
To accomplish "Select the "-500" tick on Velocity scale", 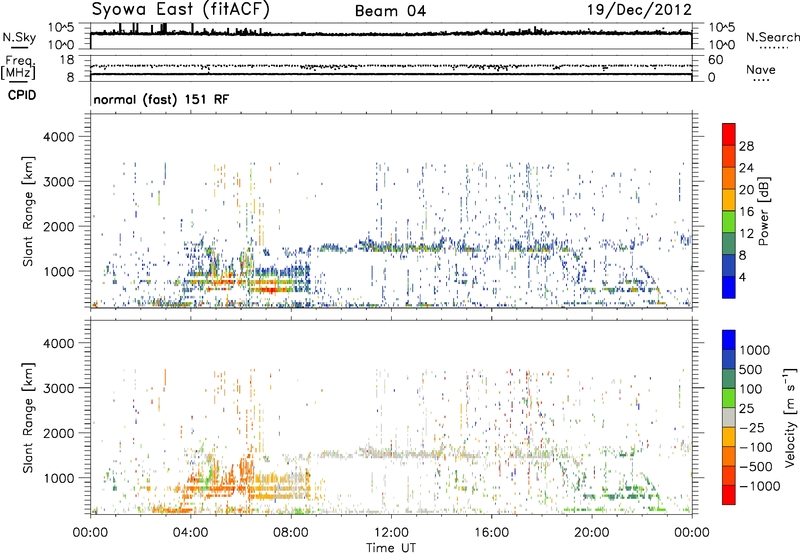I will click(756, 466).
